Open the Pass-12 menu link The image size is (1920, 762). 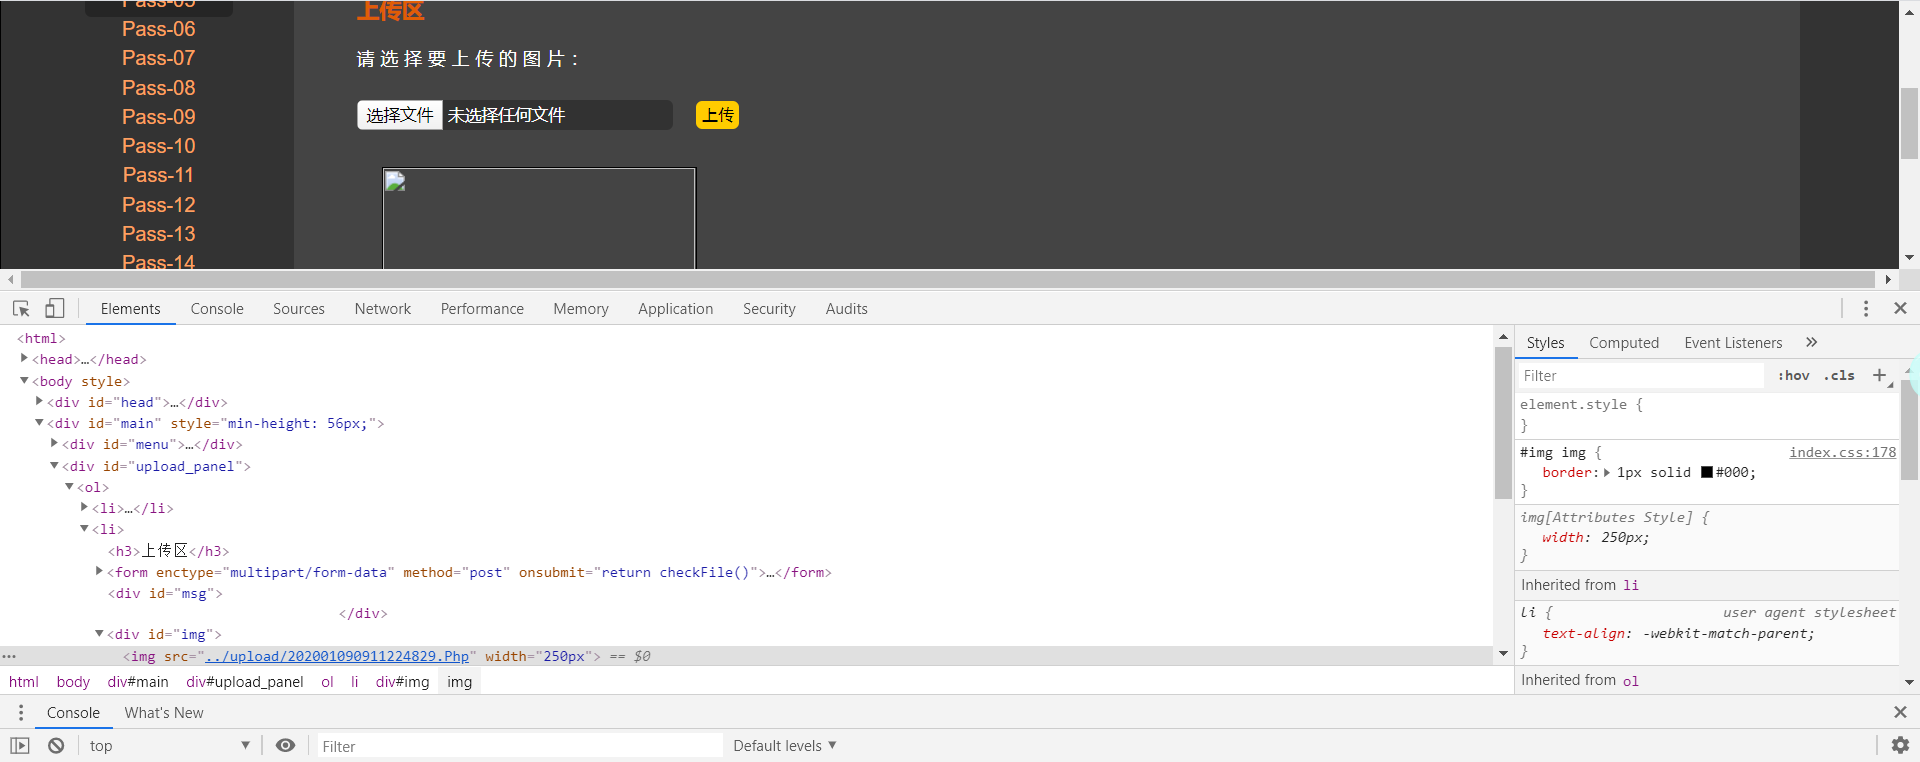[x=159, y=205]
